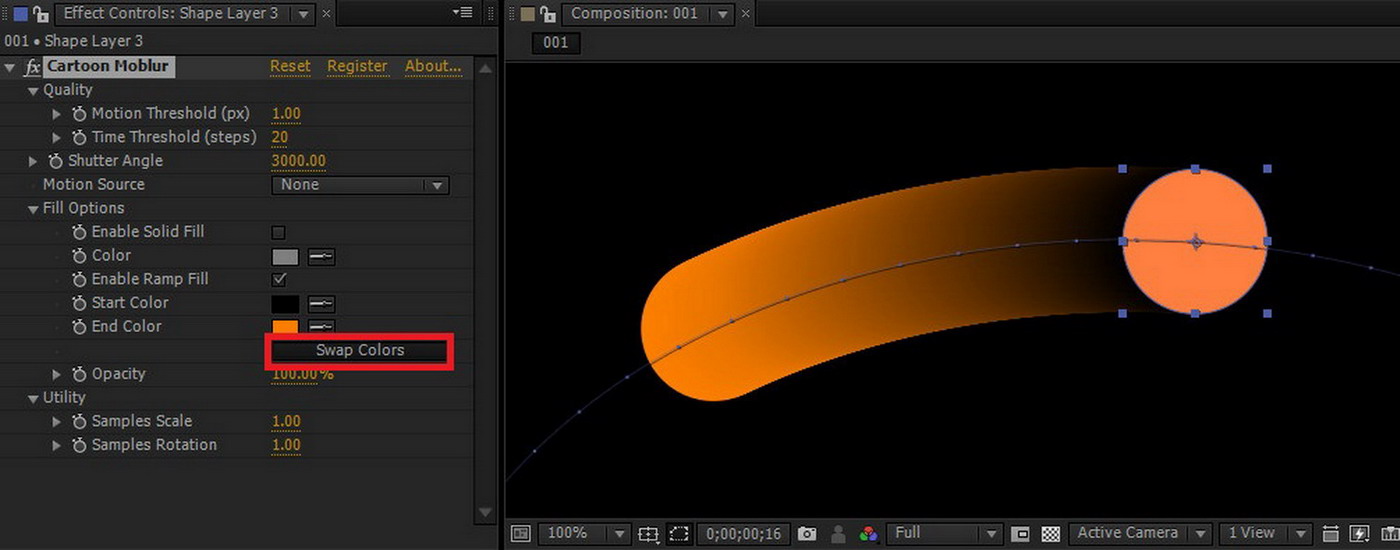Click the current time 0;00;00;16 display
The image size is (1400, 550).
pyautogui.click(x=743, y=534)
